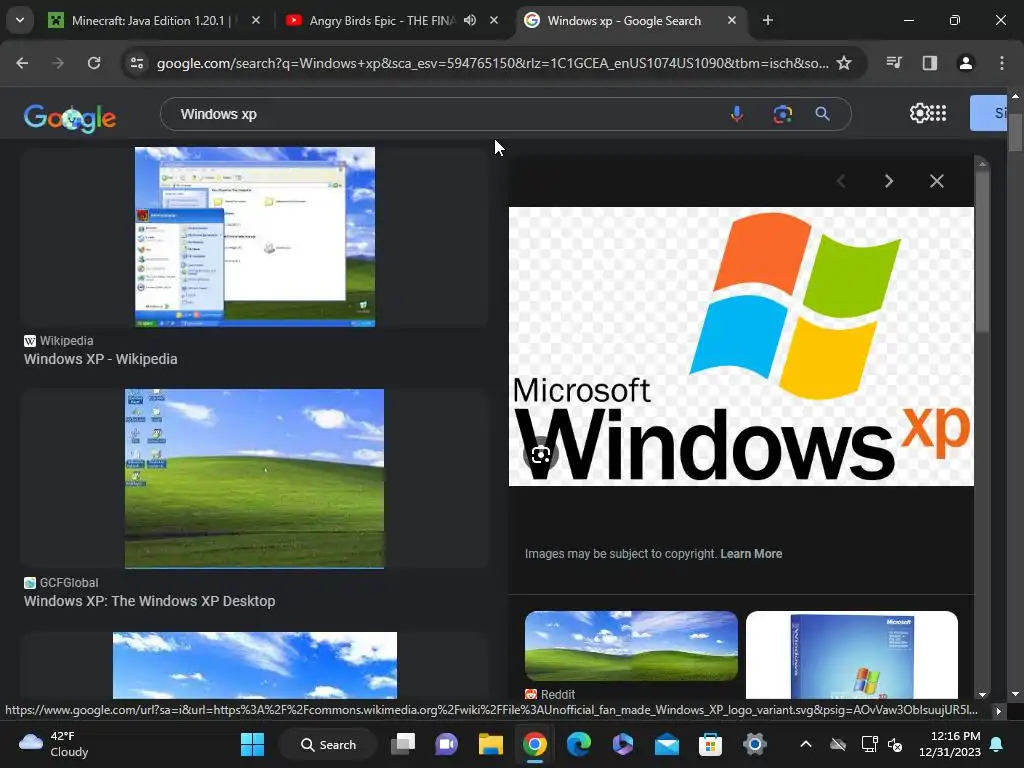Show hidden system tray icons
Viewport: 1024px width, 768px height.
click(x=806, y=744)
